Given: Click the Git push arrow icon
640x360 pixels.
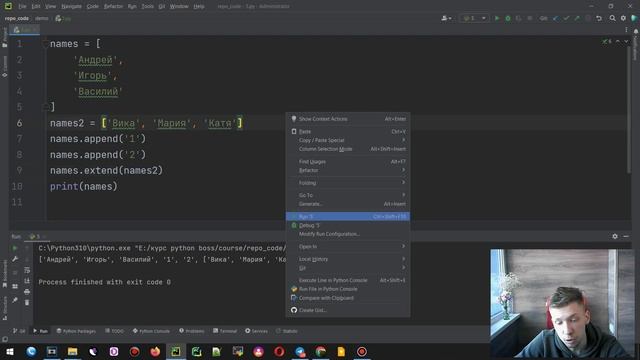Looking at the screenshot, I should click(577, 18).
